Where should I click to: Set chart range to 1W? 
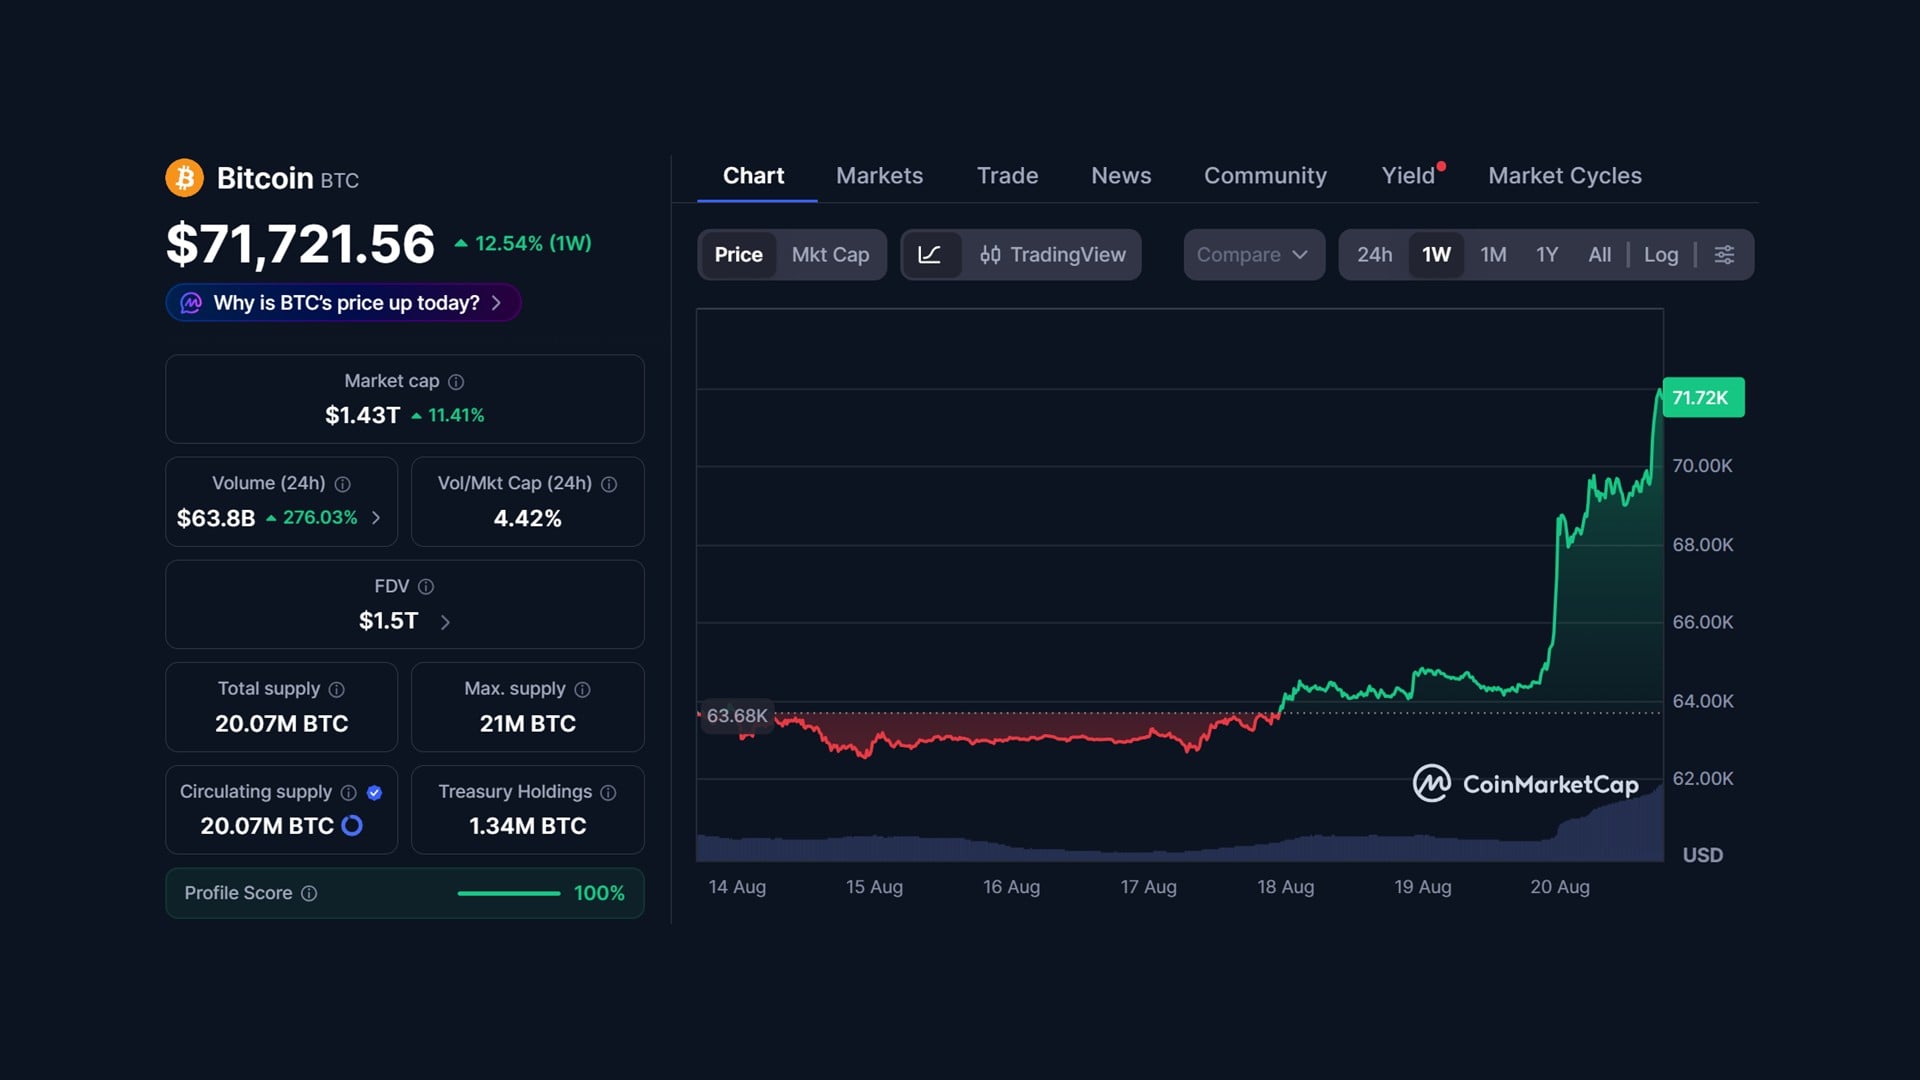coord(1436,255)
